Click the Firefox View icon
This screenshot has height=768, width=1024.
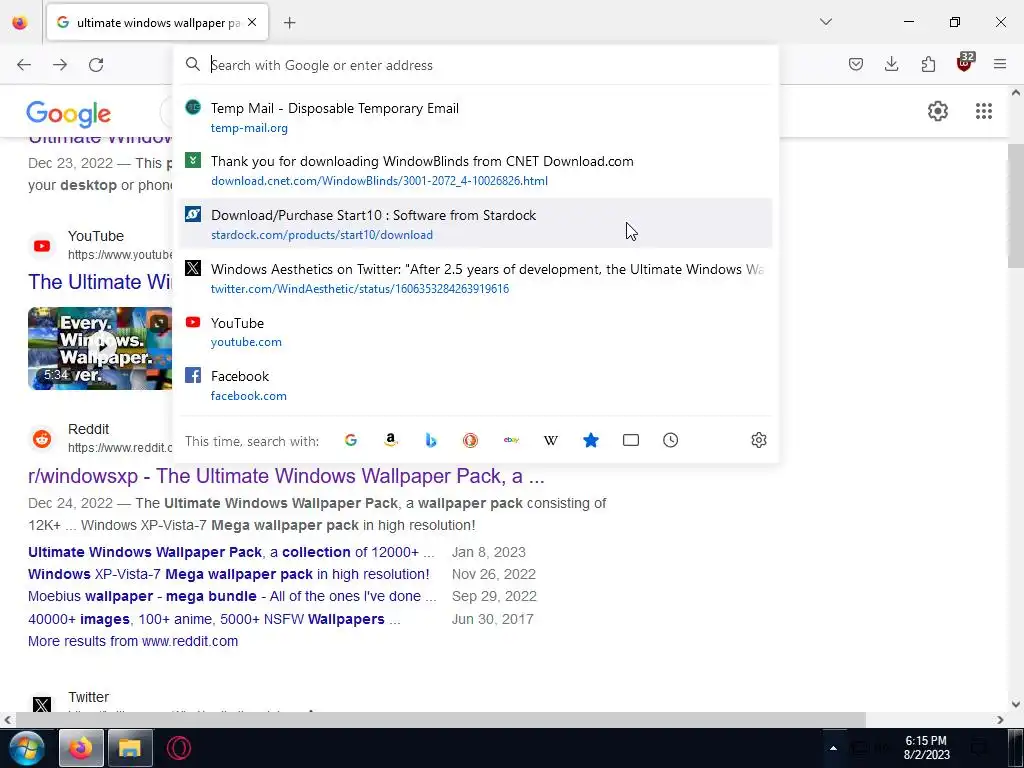20,22
